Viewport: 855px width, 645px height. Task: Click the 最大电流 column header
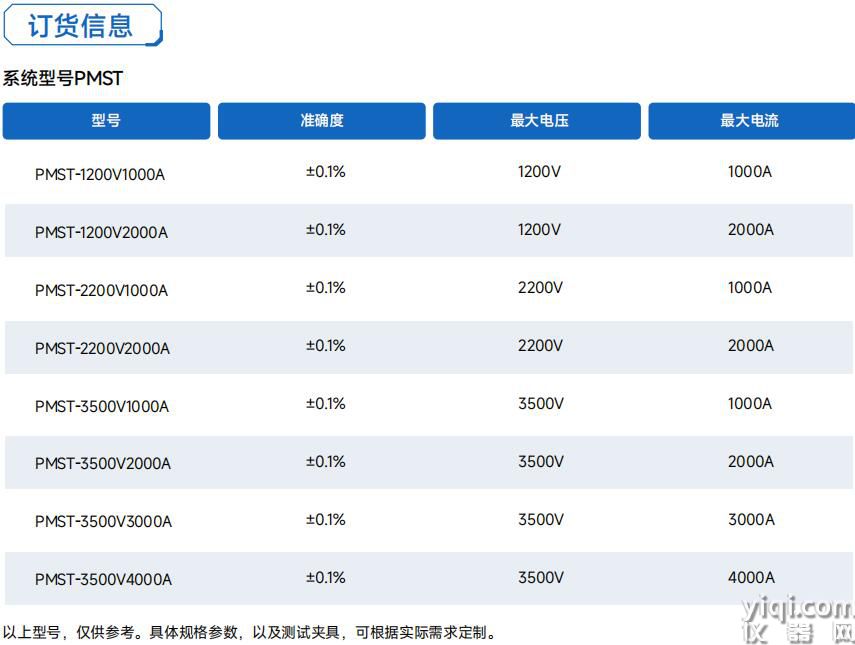tap(751, 120)
